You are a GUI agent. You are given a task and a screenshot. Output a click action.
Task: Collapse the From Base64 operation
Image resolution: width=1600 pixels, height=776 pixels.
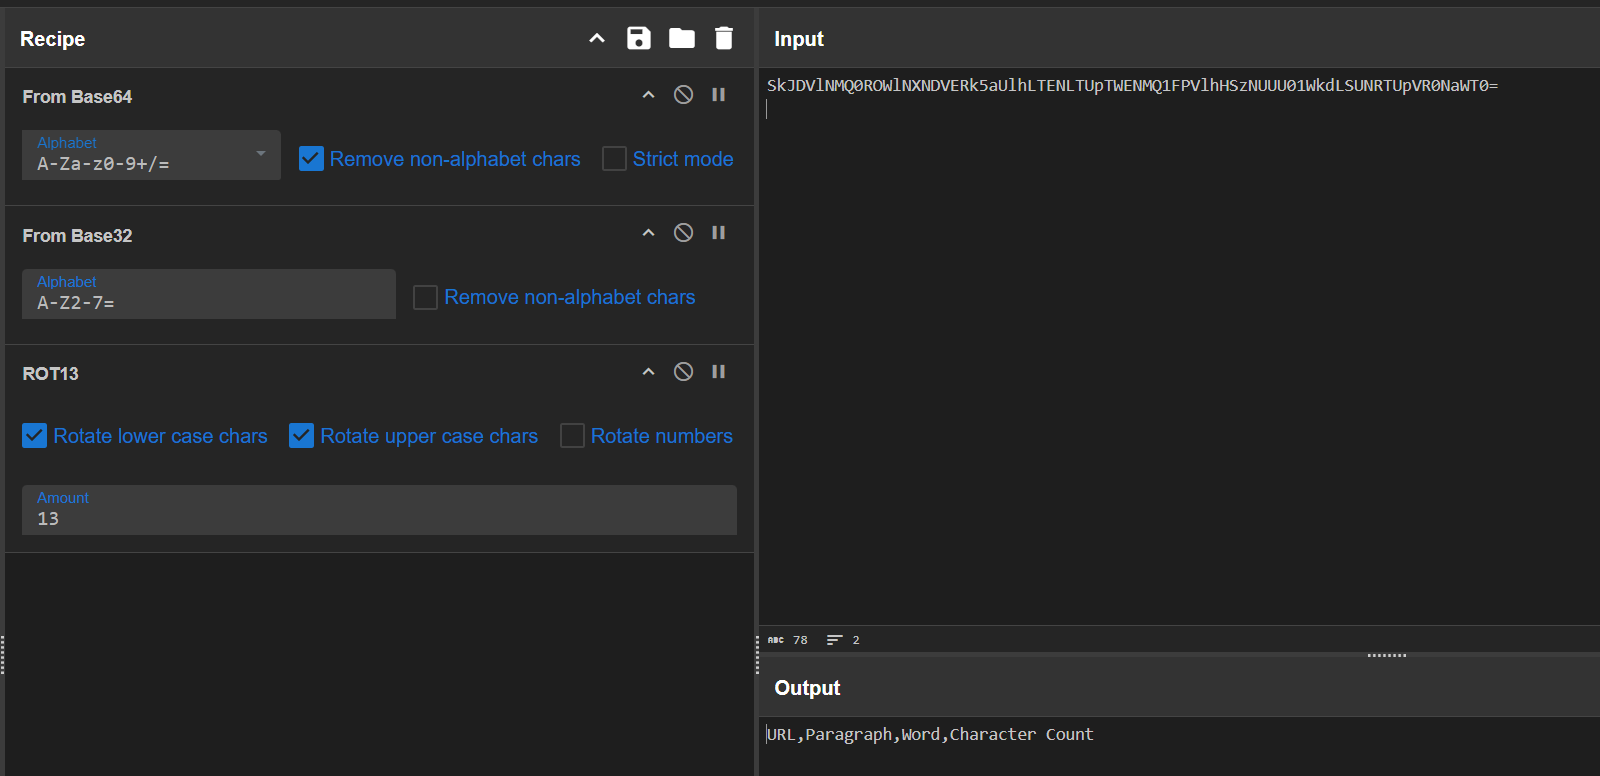coord(648,95)
